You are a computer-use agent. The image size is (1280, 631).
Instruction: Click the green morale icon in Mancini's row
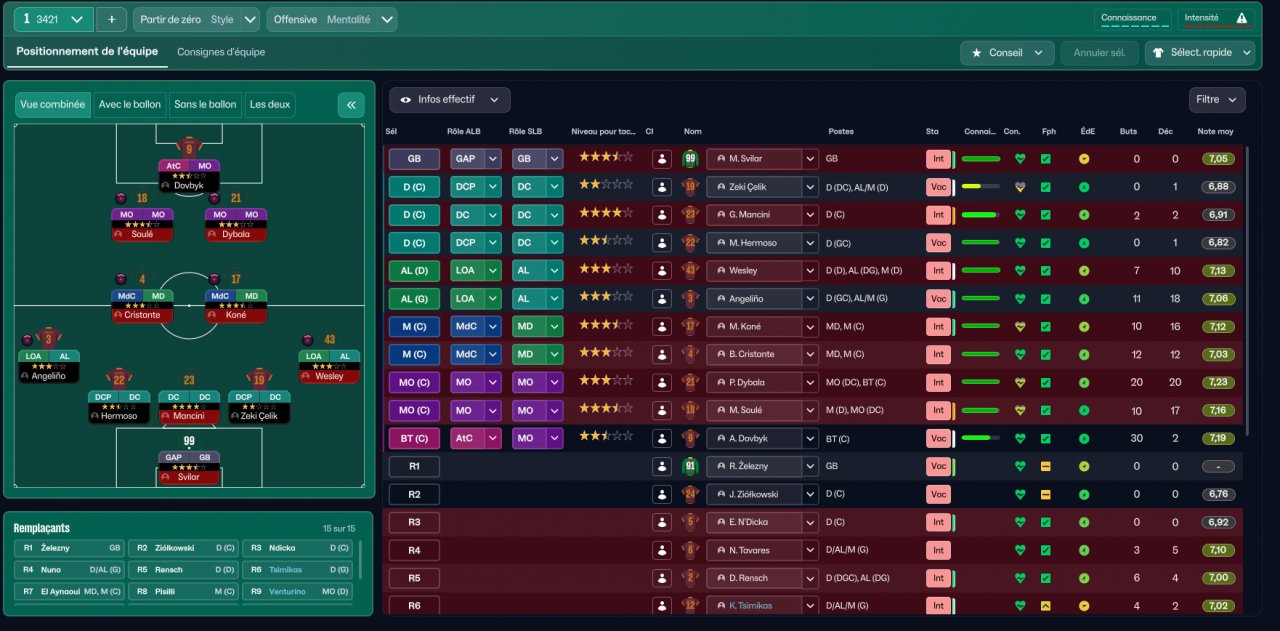point(1084,215)
